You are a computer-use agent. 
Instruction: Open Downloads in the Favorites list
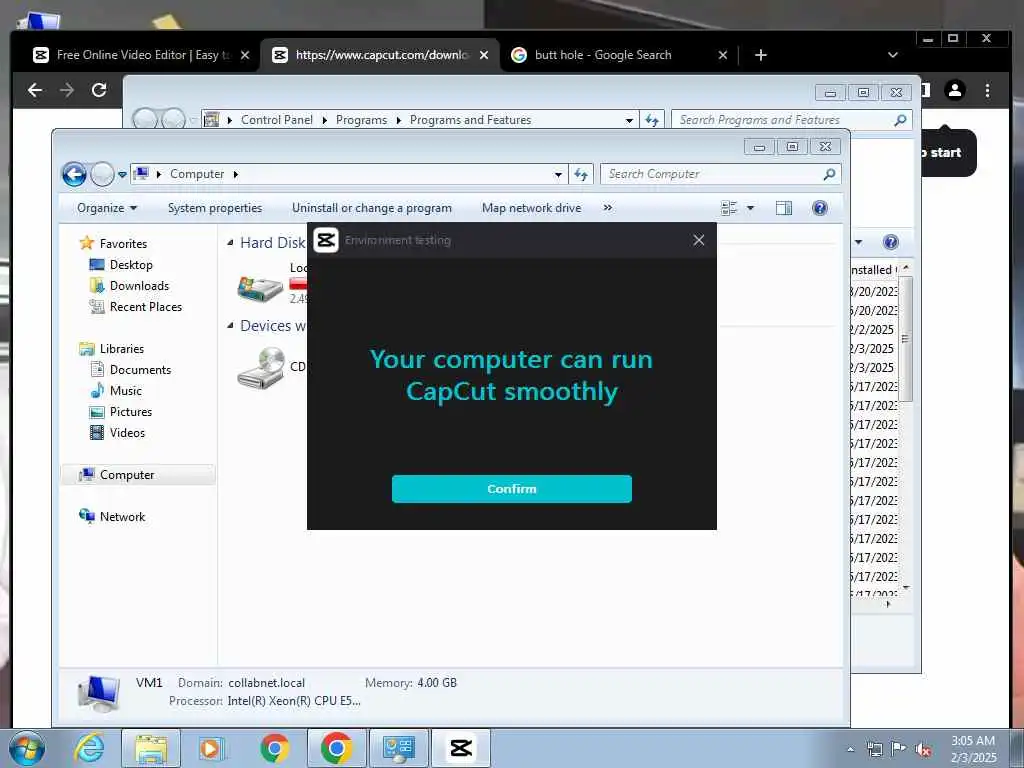pos(139,285)
